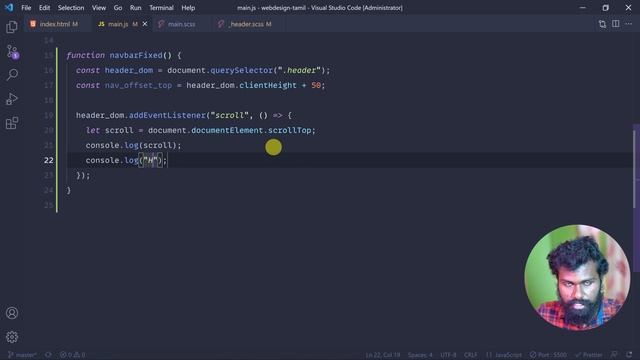Change end of line sequence CRLF
This screenshot has width=640, height=360.
470,355
